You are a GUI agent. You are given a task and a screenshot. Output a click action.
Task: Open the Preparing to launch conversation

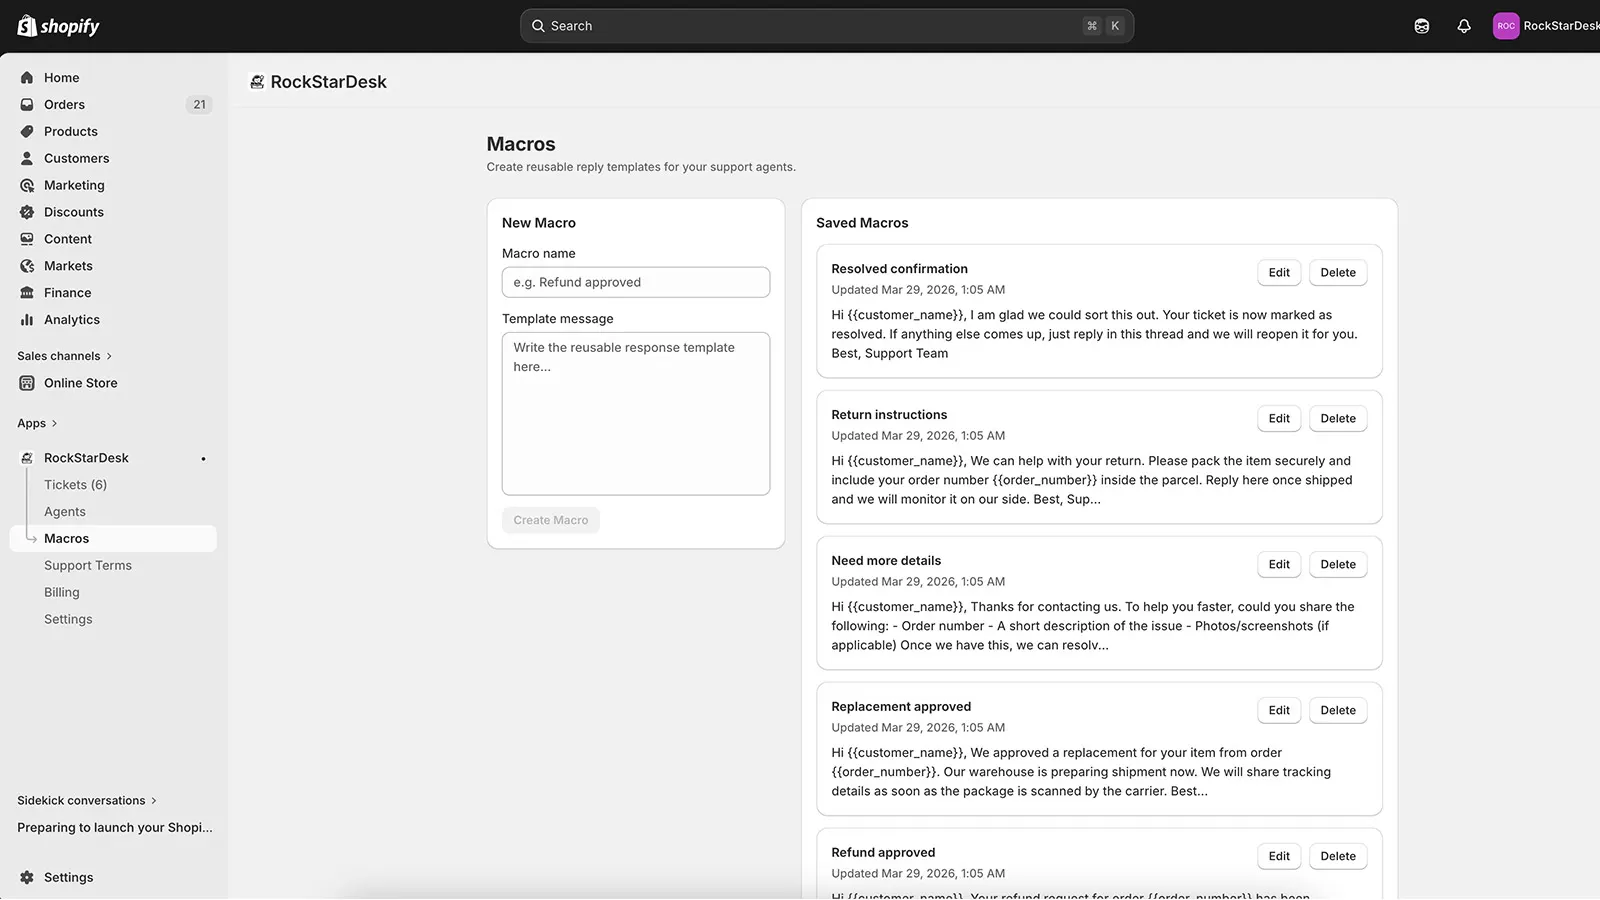pos(115,828)
